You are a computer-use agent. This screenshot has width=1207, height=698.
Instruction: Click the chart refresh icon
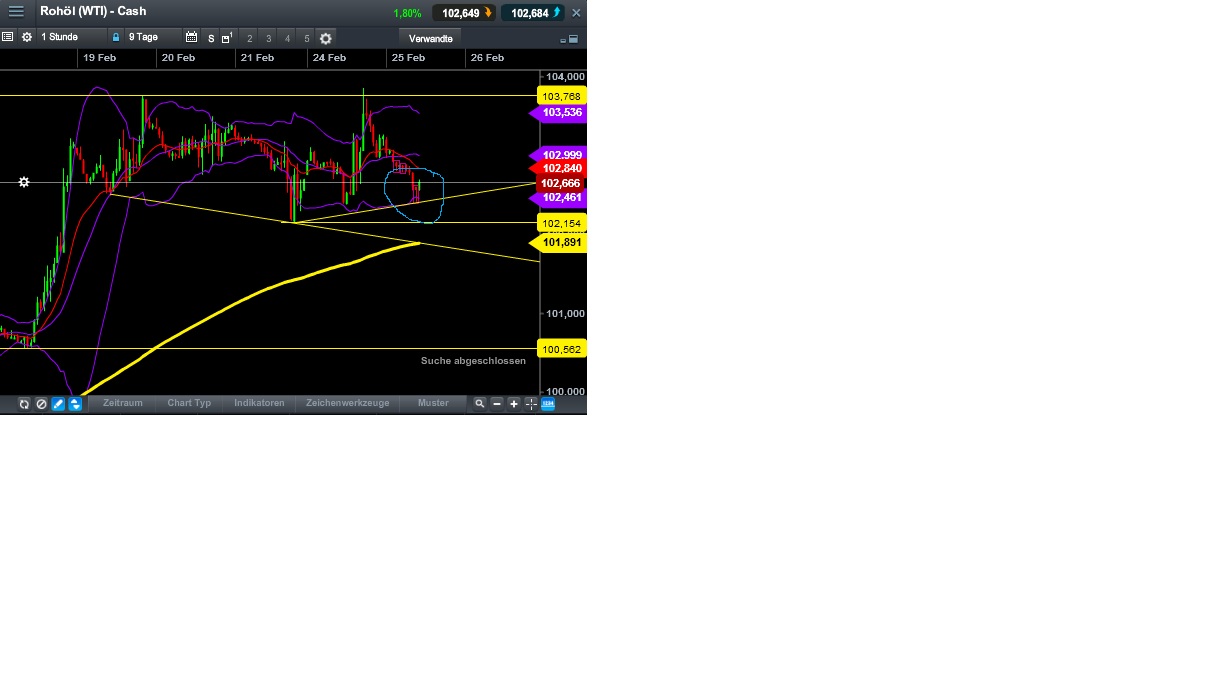(x=24, y=403)
